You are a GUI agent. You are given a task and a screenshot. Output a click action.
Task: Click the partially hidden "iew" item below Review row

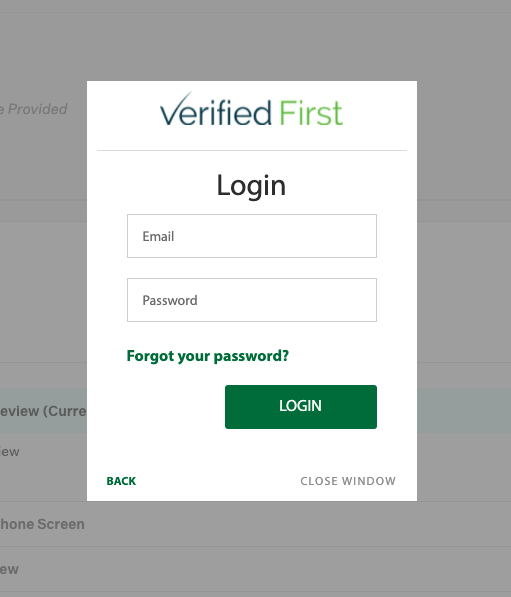(10, 452)
